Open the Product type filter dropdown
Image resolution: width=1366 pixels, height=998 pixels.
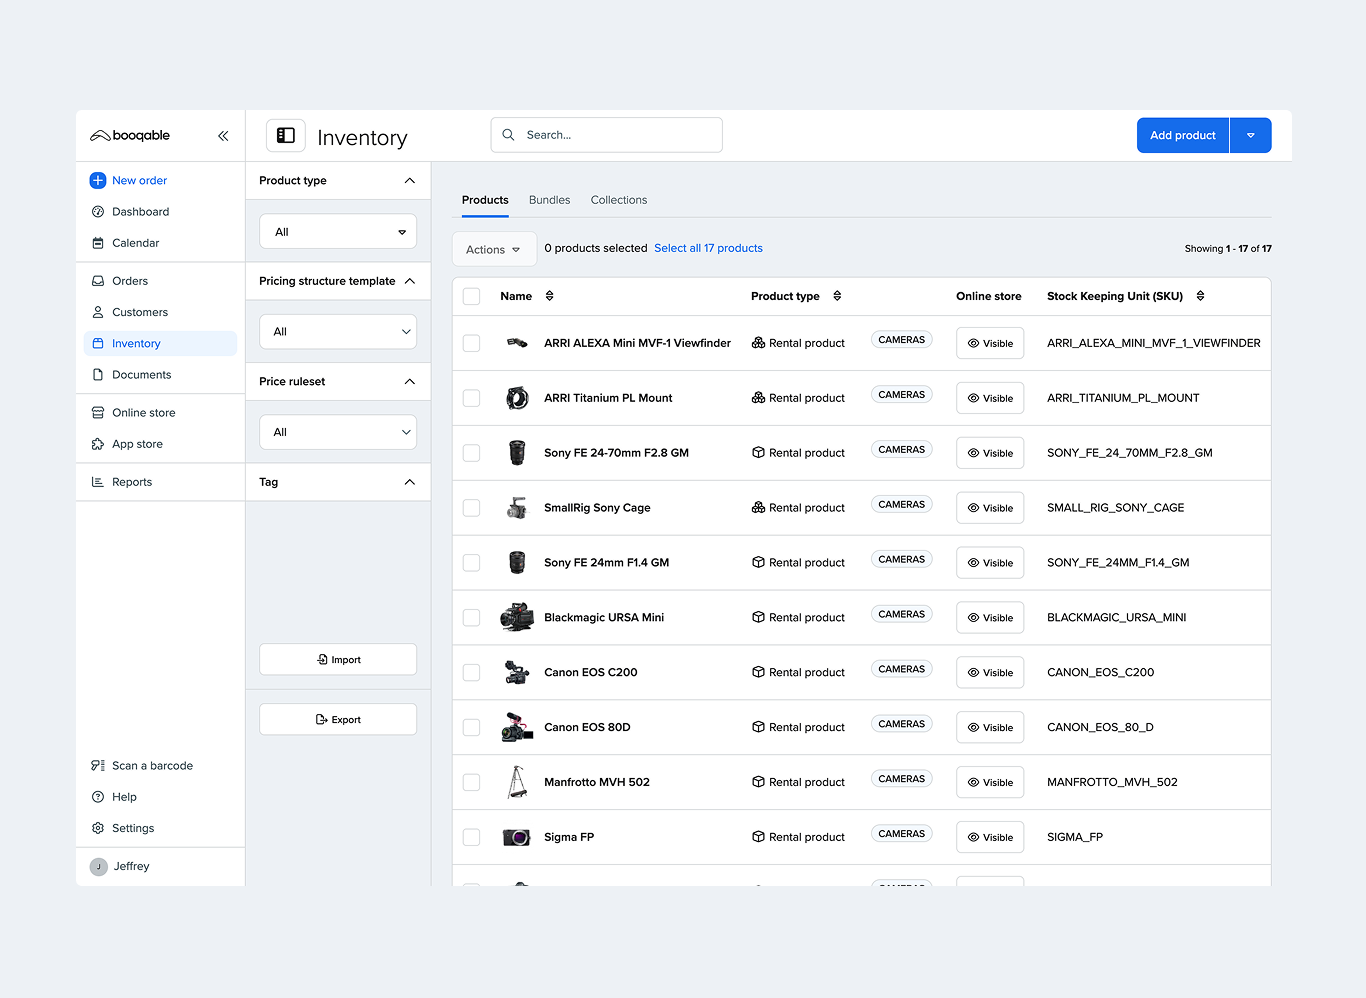click(x=337, y=231)
